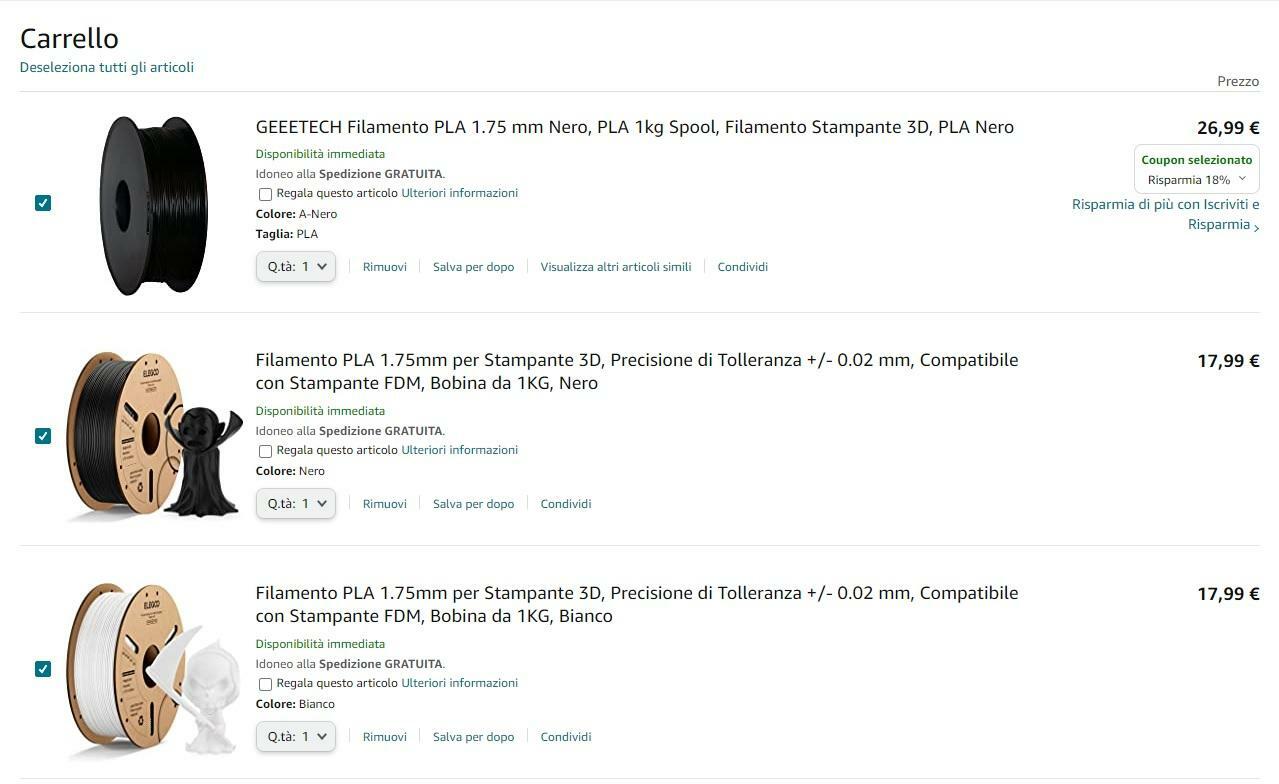Tick 'Regala questo articolo' for Bianco filament
Viewport: 1279px width, 784px height.
coord(265,684)
